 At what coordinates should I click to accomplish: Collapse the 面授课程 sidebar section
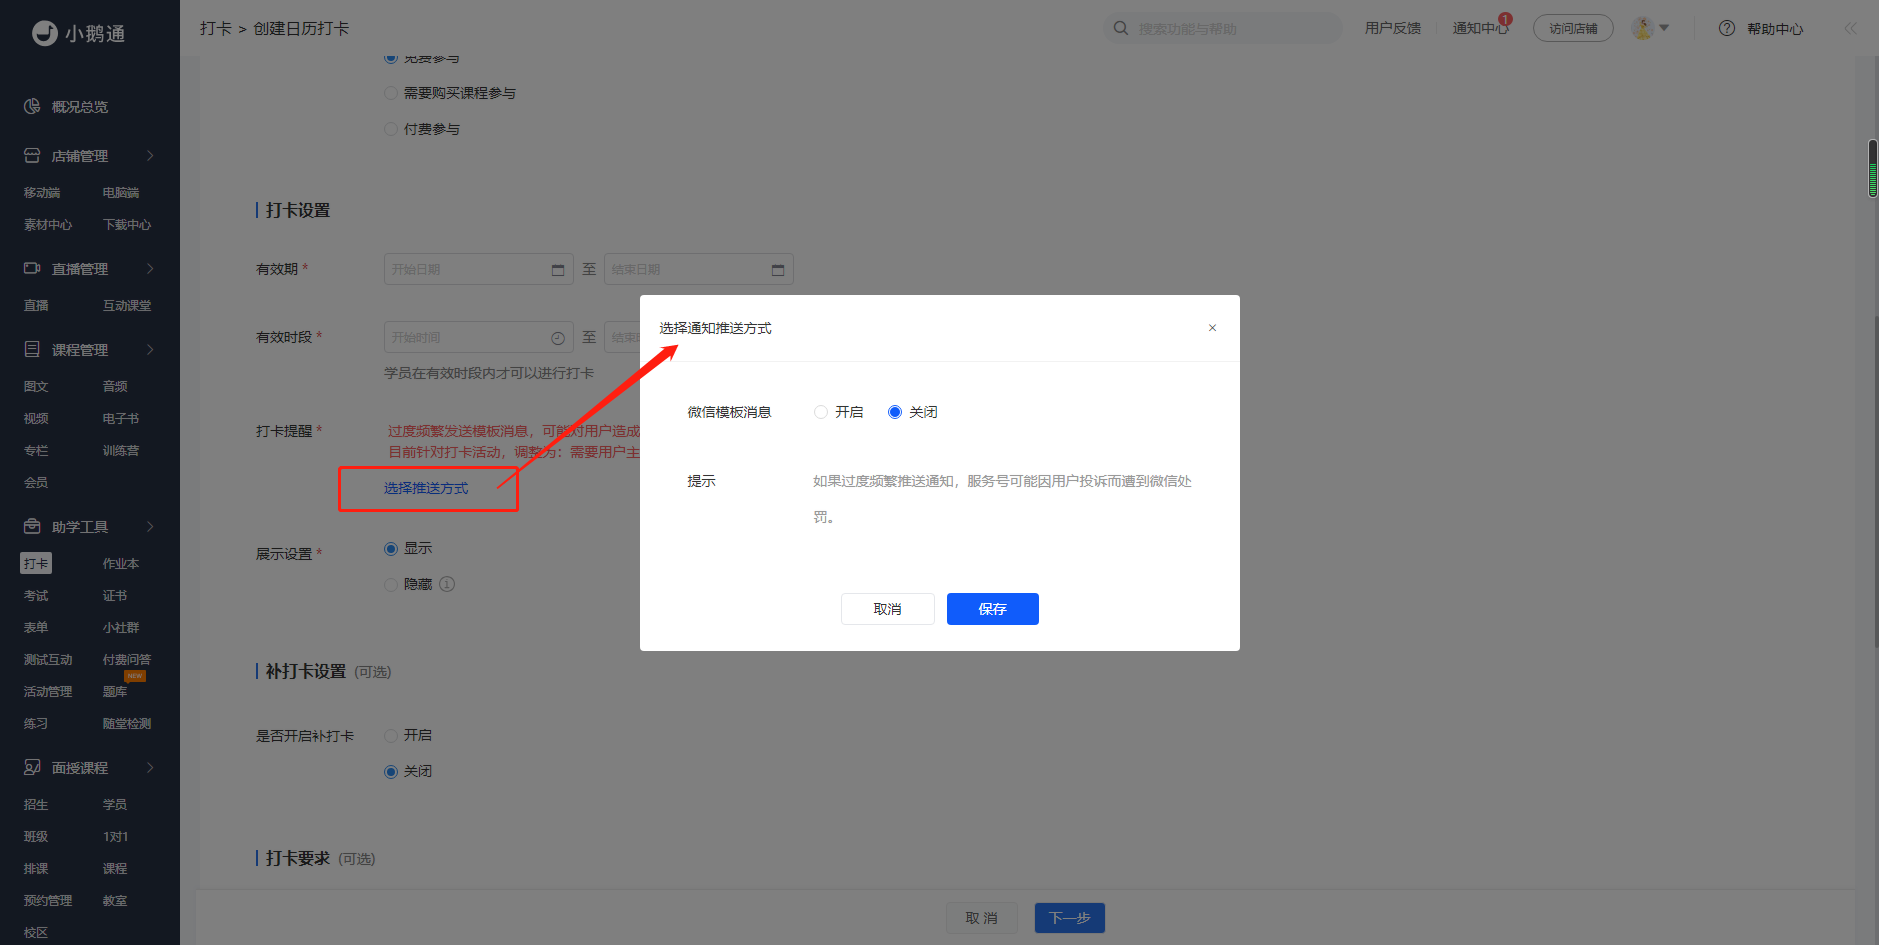click(x=150, y=768)
